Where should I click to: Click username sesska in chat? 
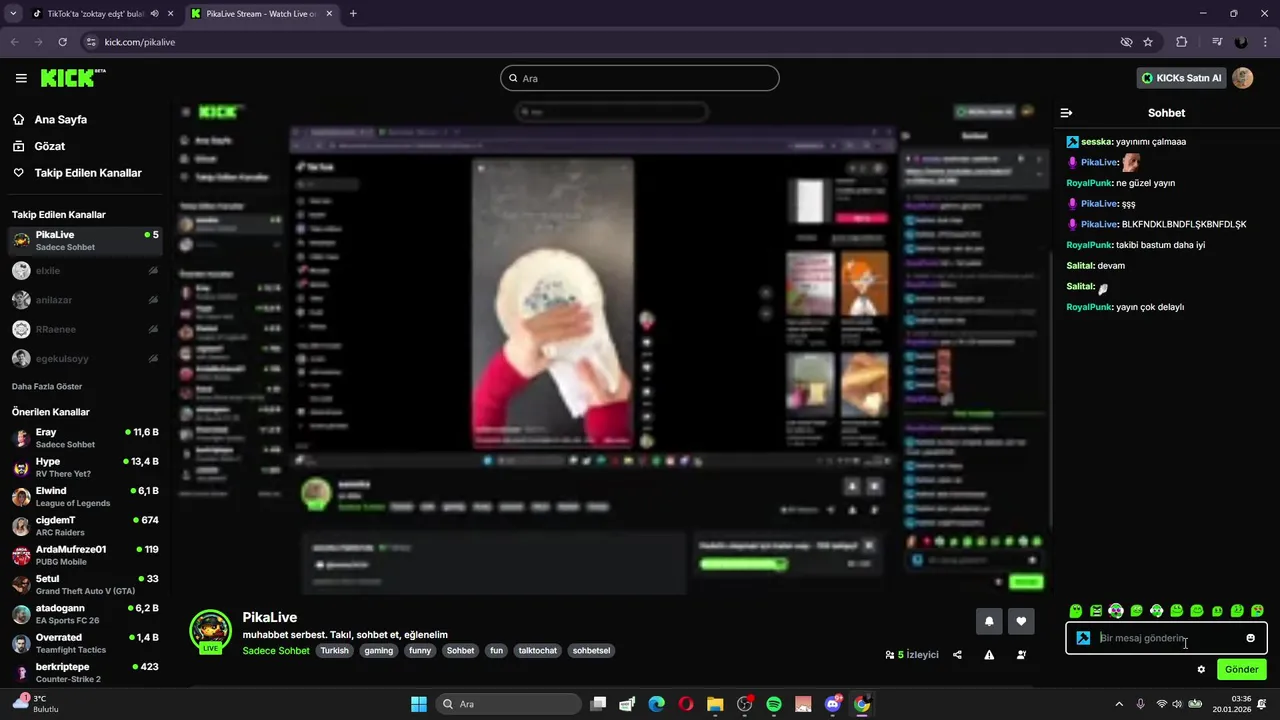(1096, 142)
